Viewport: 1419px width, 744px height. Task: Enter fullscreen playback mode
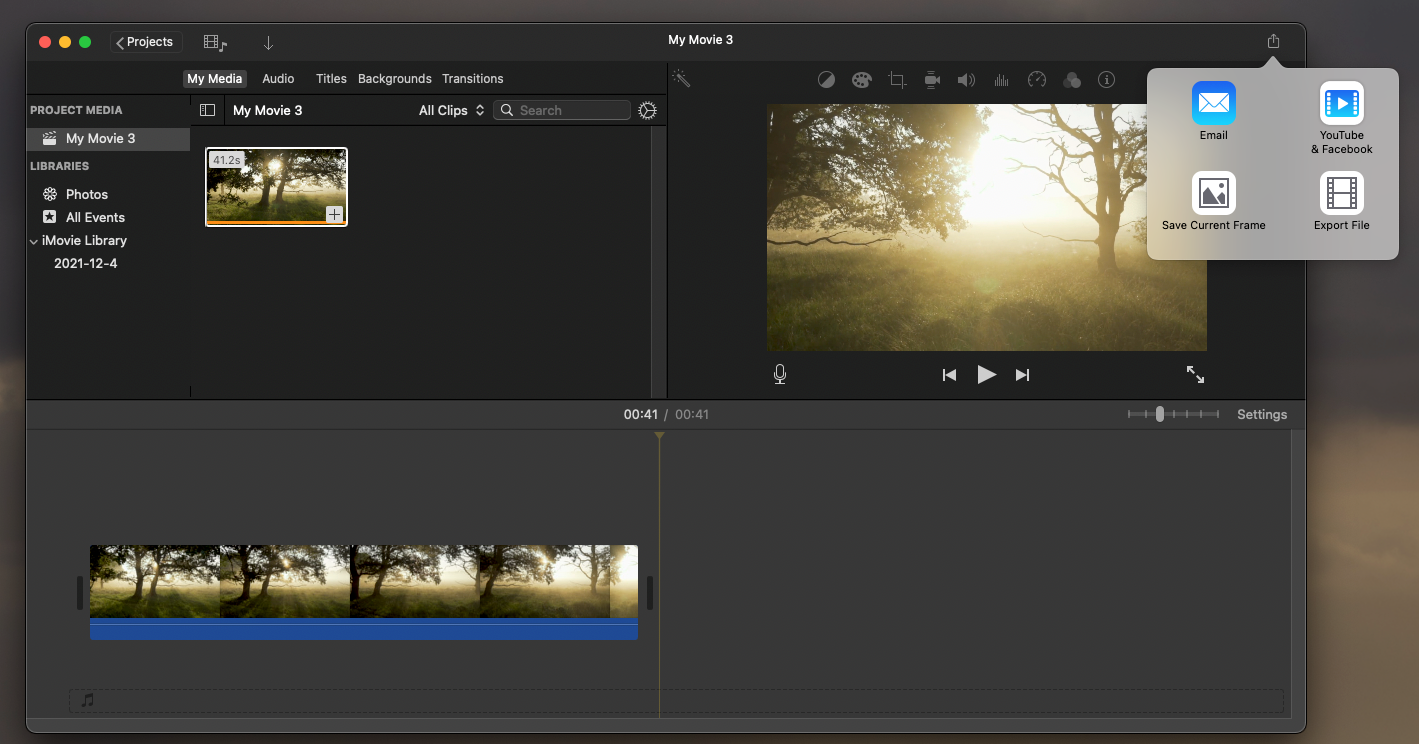pyautogui.click(x=1195, y=374)
